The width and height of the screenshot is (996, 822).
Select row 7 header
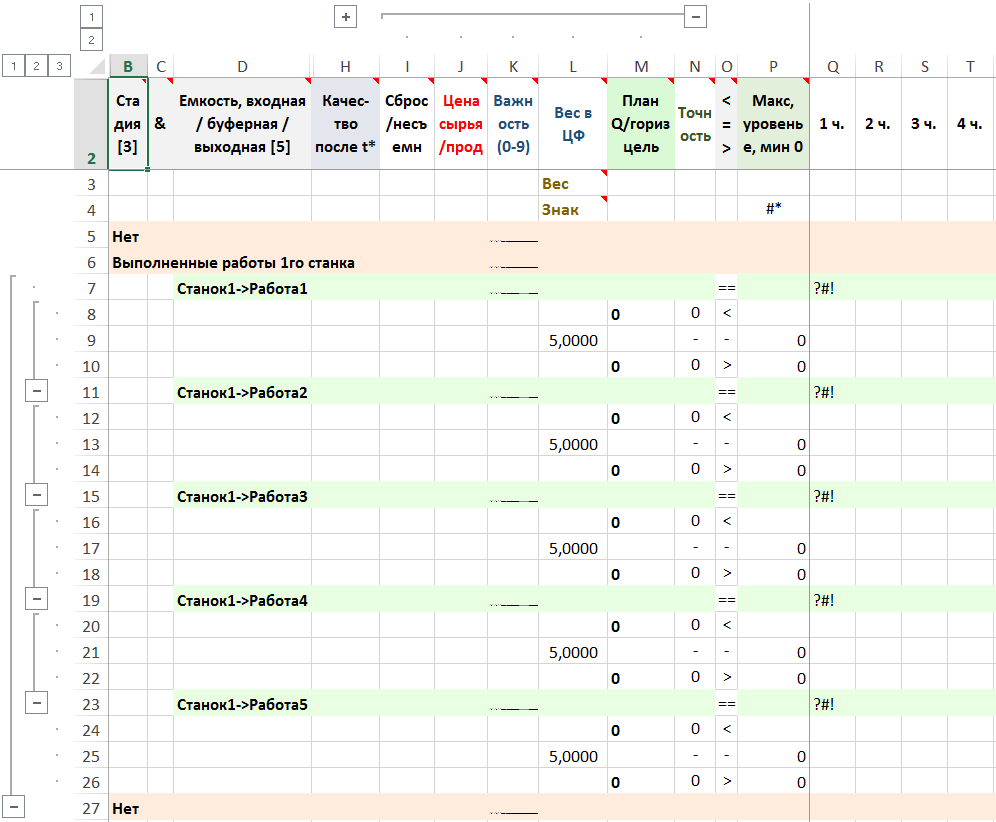[91, 289]
